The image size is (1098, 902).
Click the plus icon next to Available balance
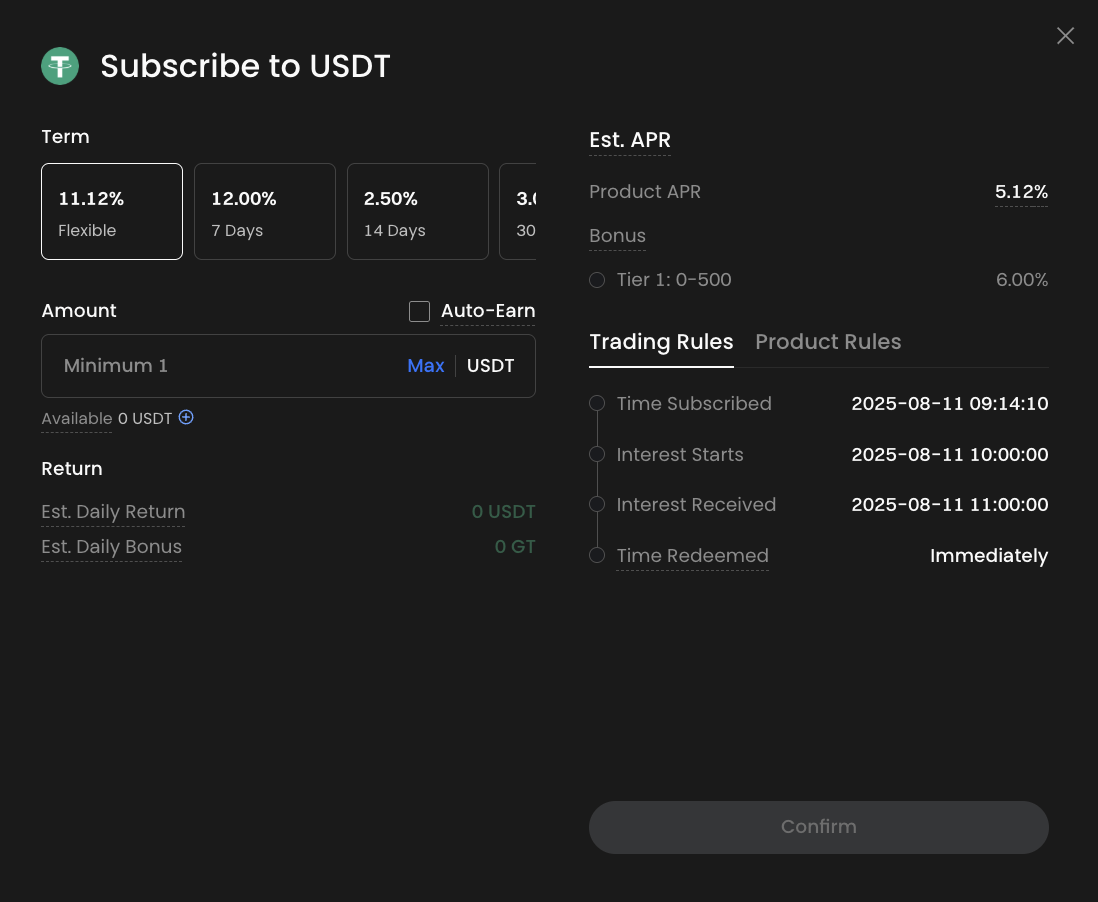point(186,417)
